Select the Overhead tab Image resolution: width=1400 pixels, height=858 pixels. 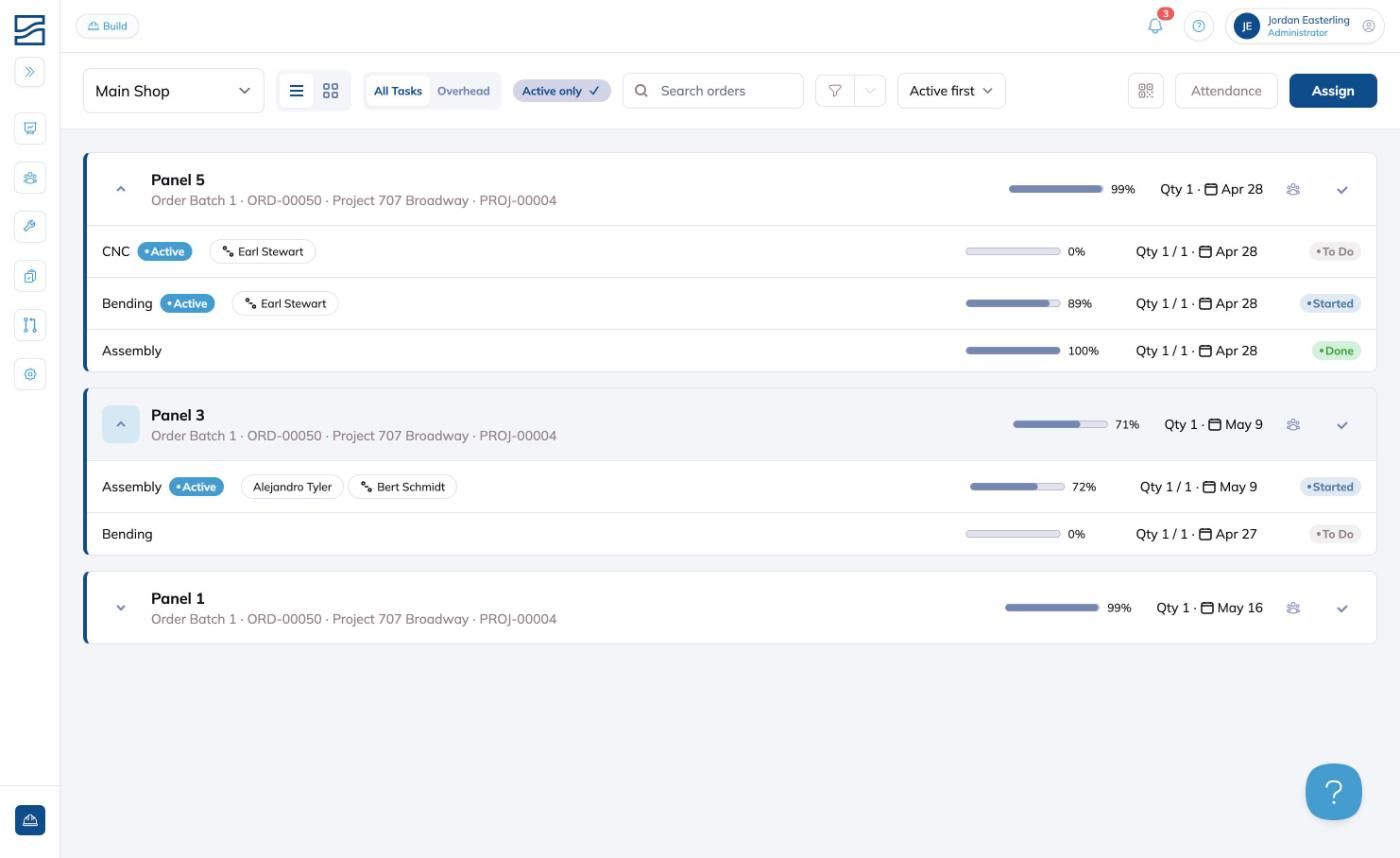tap(463, 91)
